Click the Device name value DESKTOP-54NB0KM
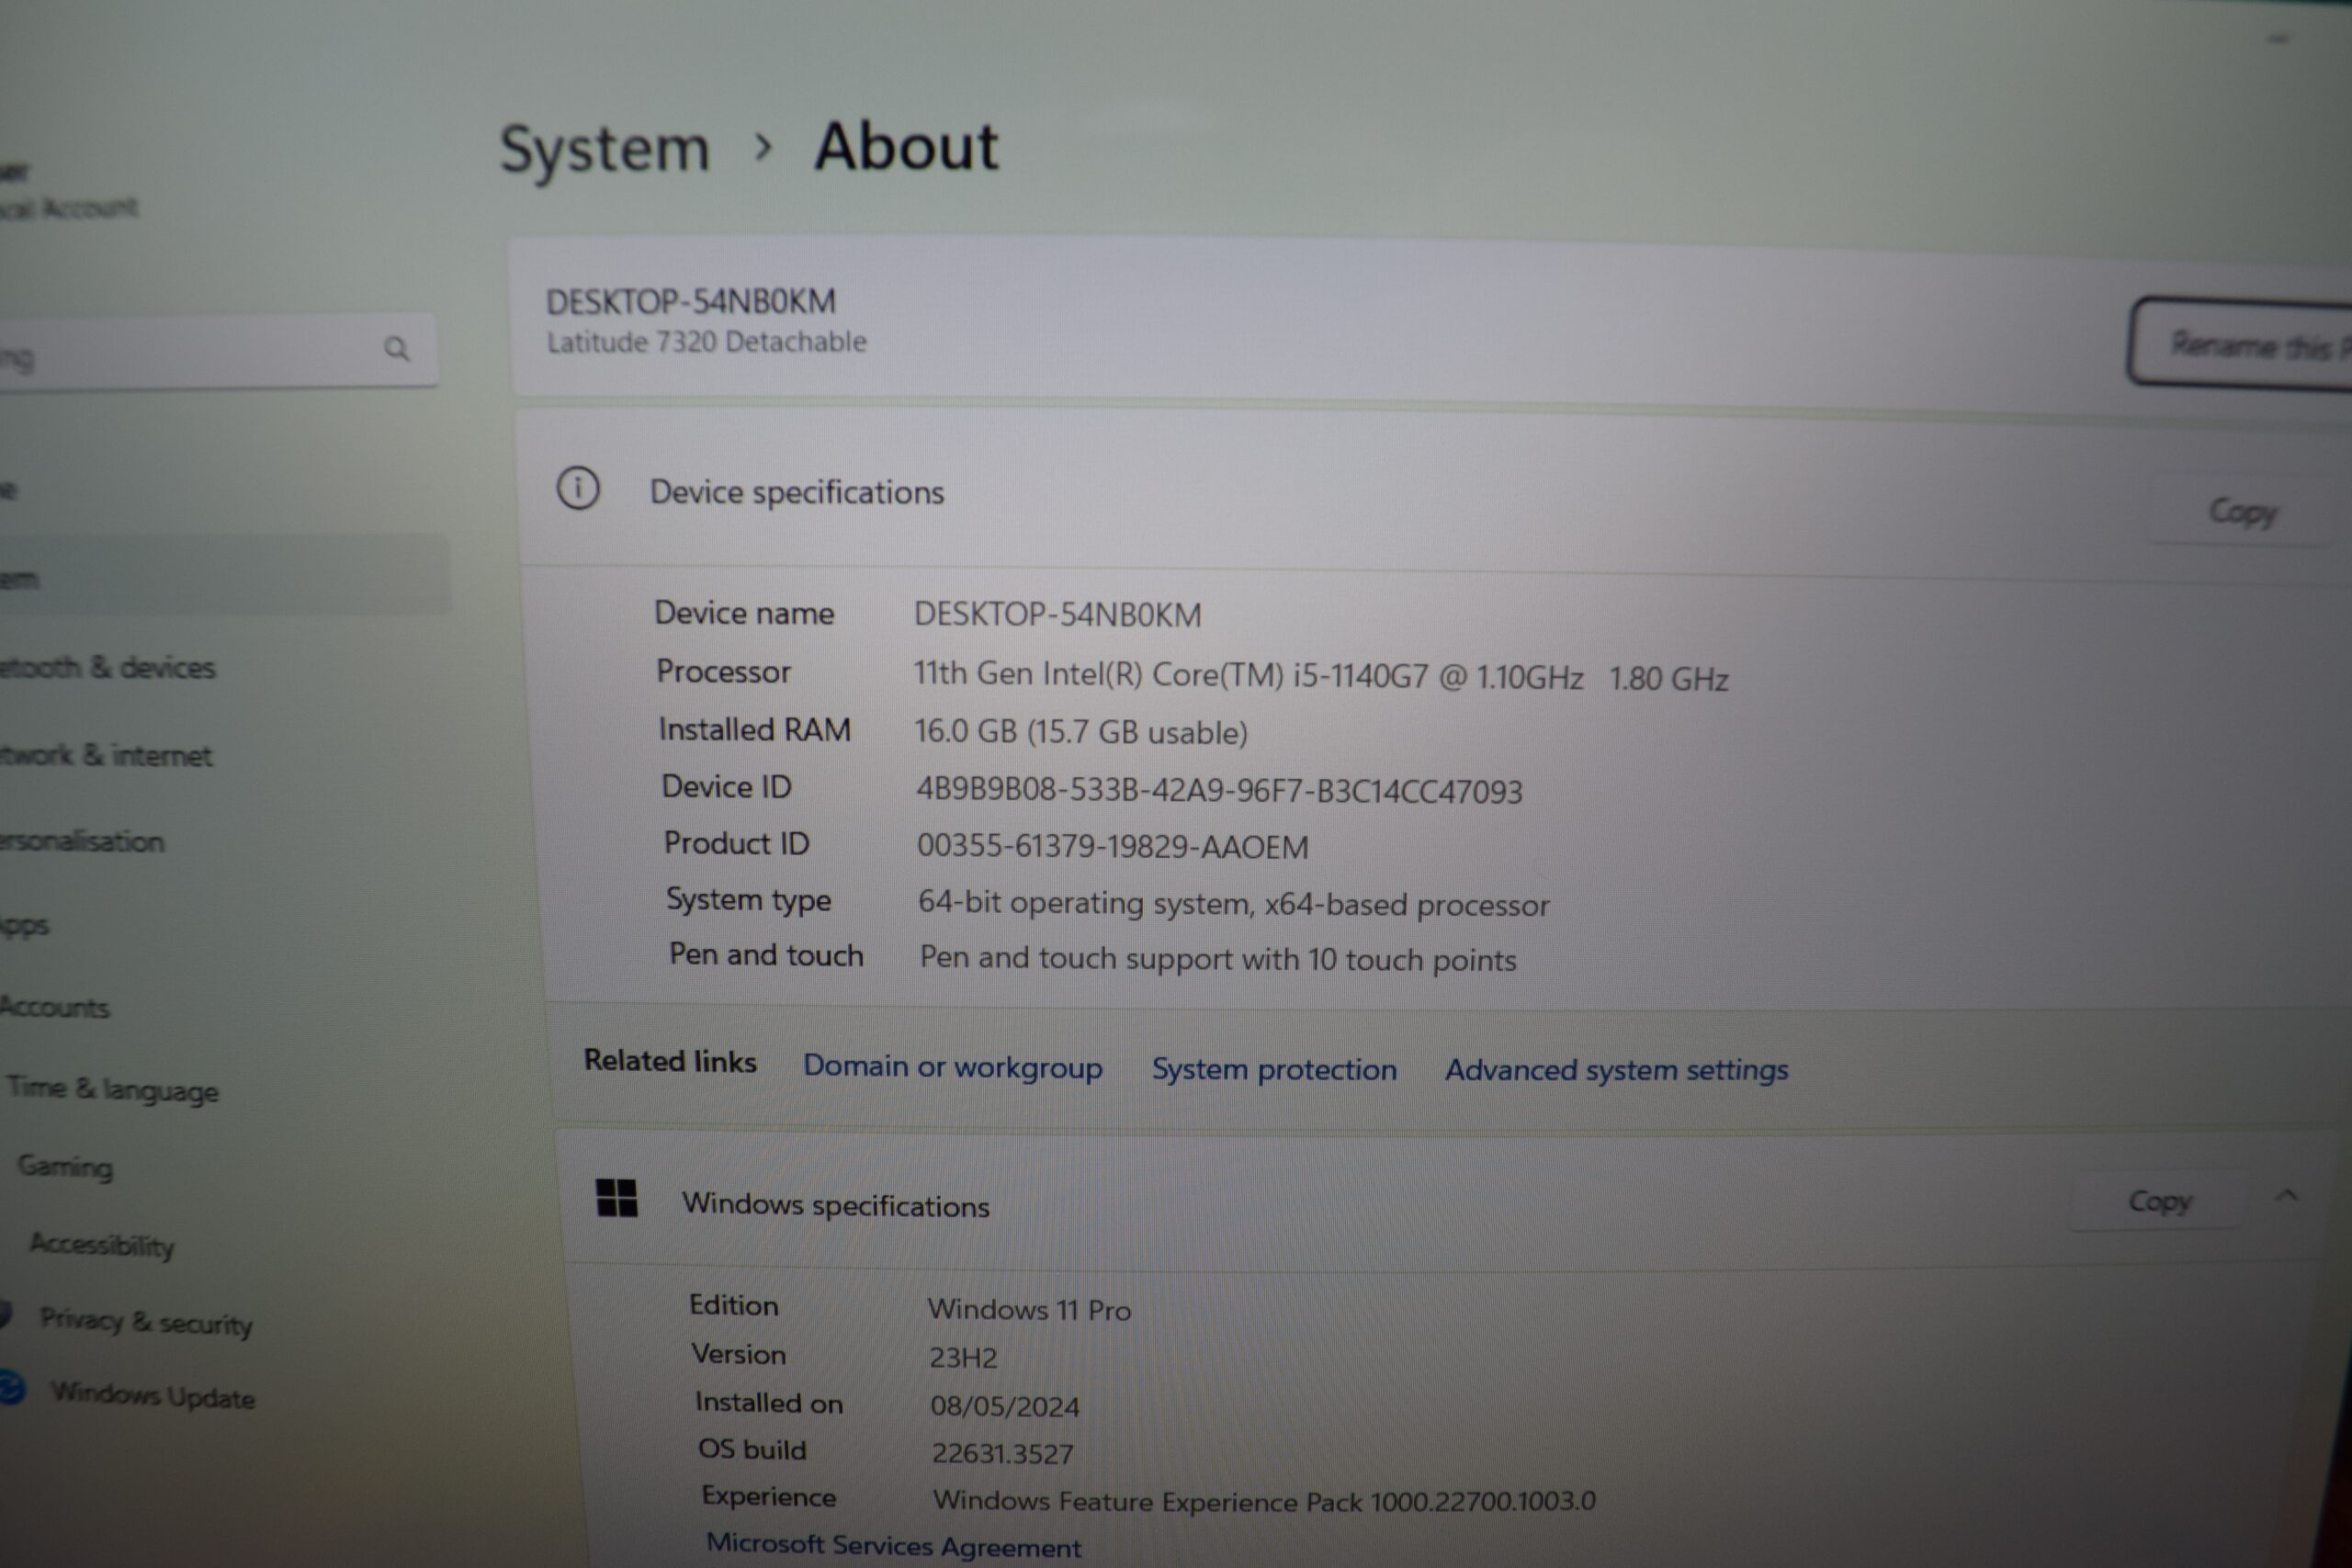The width and height of the screenshot is (2352, 1568). coord(1057,614)
